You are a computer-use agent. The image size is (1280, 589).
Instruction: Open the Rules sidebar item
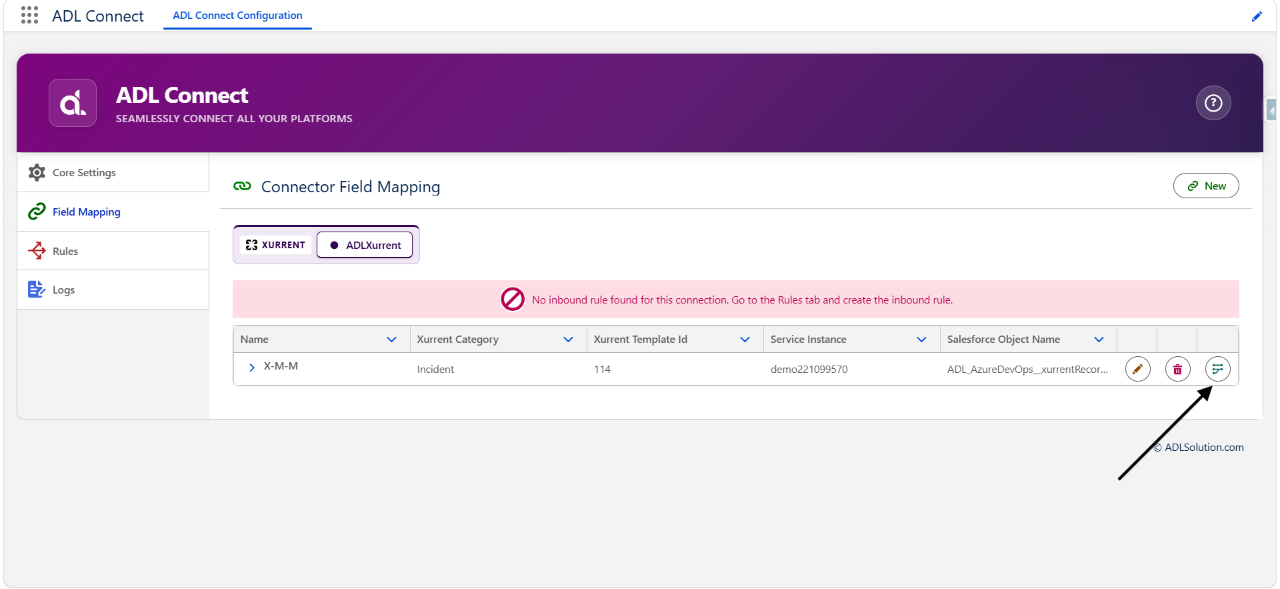pos(113,251)
